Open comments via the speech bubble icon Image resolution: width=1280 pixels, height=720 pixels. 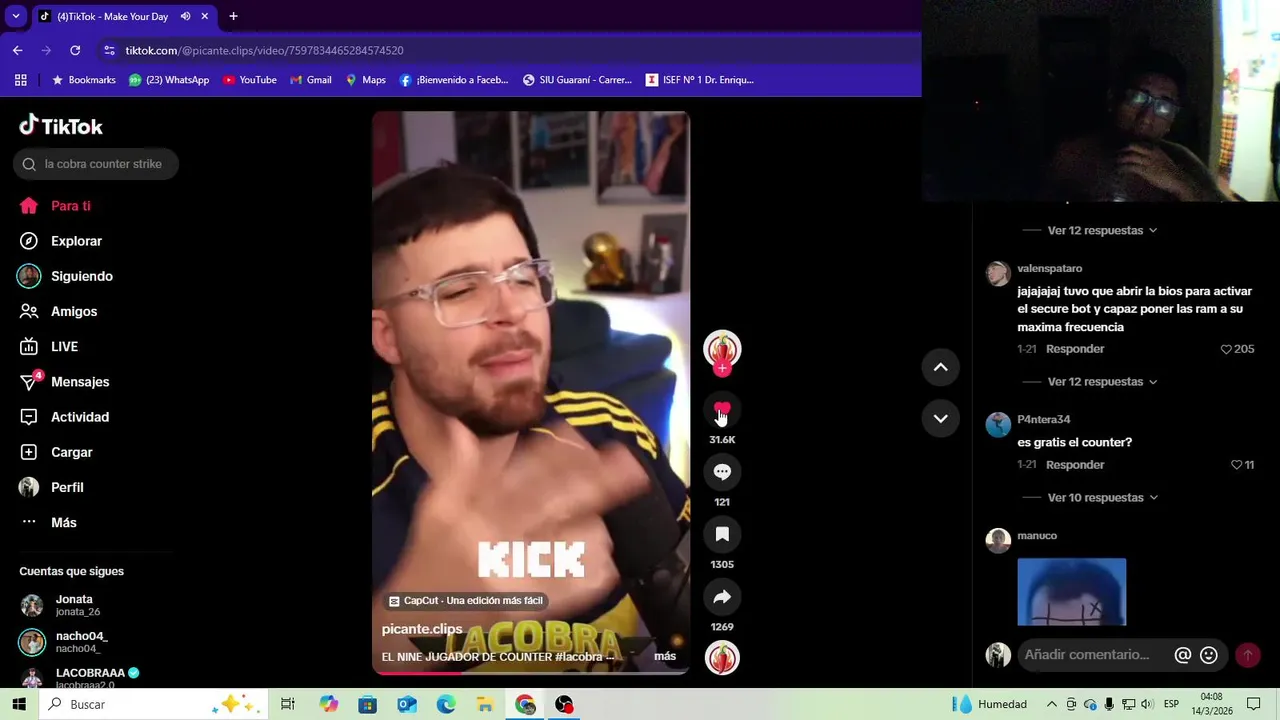pyautogui.click(x=722, y=472)
